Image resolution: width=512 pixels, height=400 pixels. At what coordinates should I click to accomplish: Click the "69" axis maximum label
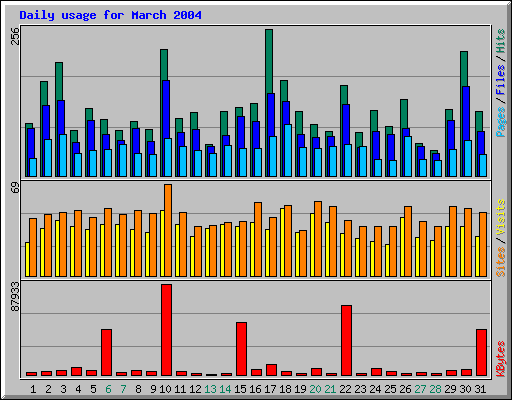pyautogui.click(x=15, y=188)
